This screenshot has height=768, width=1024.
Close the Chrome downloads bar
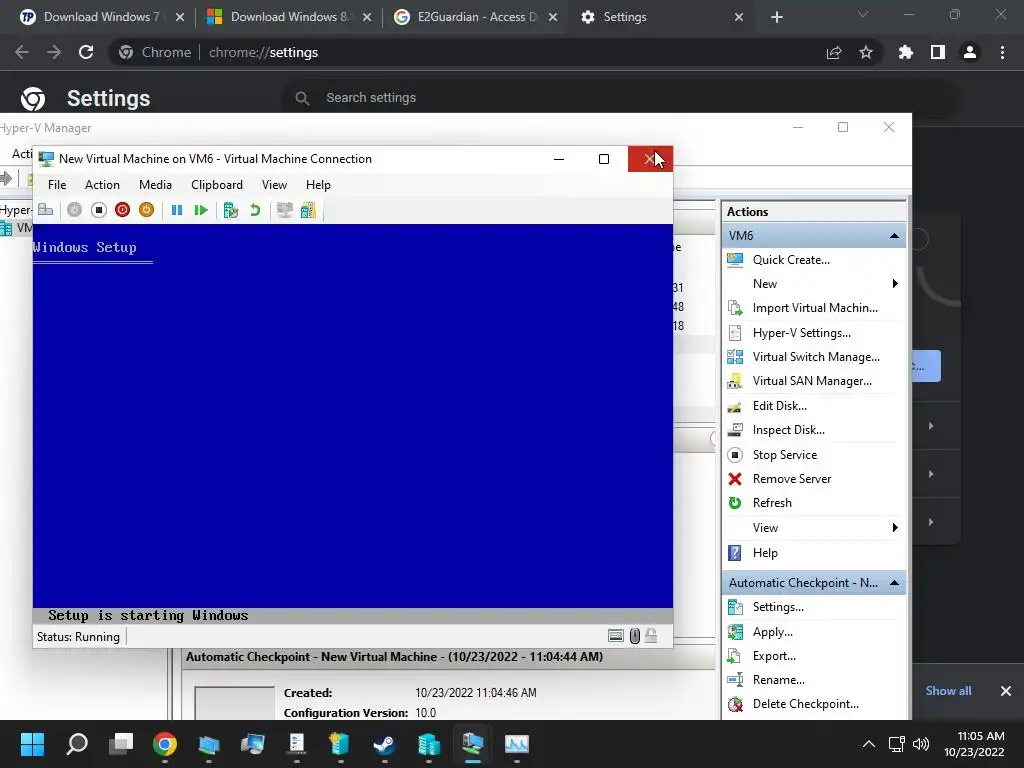(1006, 691)
